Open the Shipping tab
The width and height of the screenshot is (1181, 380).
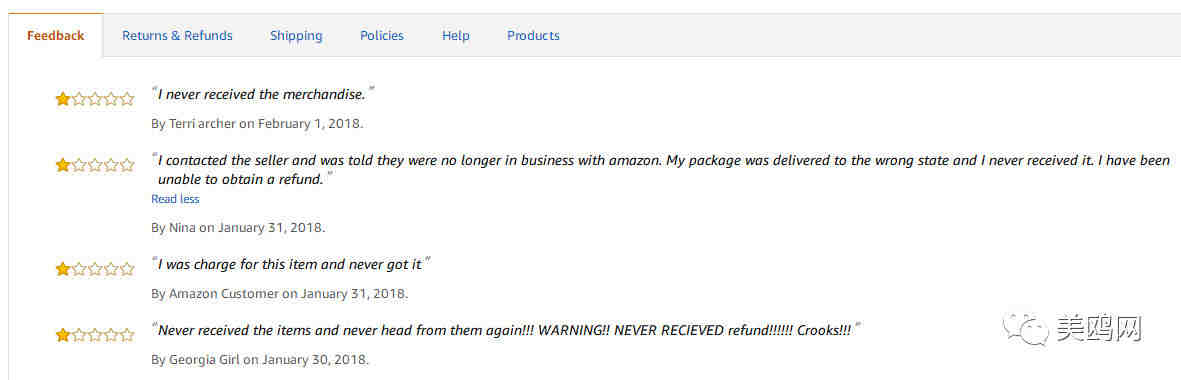click(296, 35)
